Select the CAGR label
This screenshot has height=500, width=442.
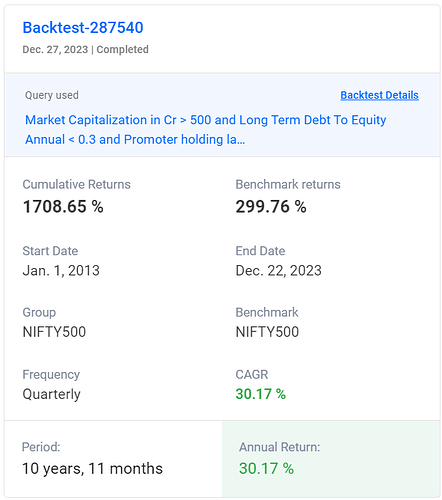tap(252, 374)
